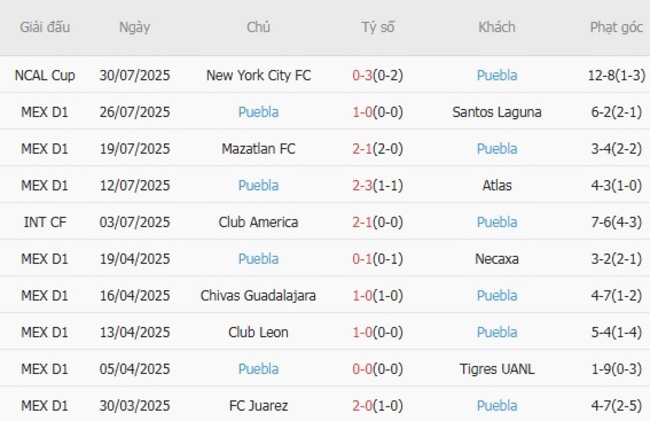This screenshot has height=421, width=650.
Task: Select the NCAL Cup competition cell
Action: (x=45, y=75)
